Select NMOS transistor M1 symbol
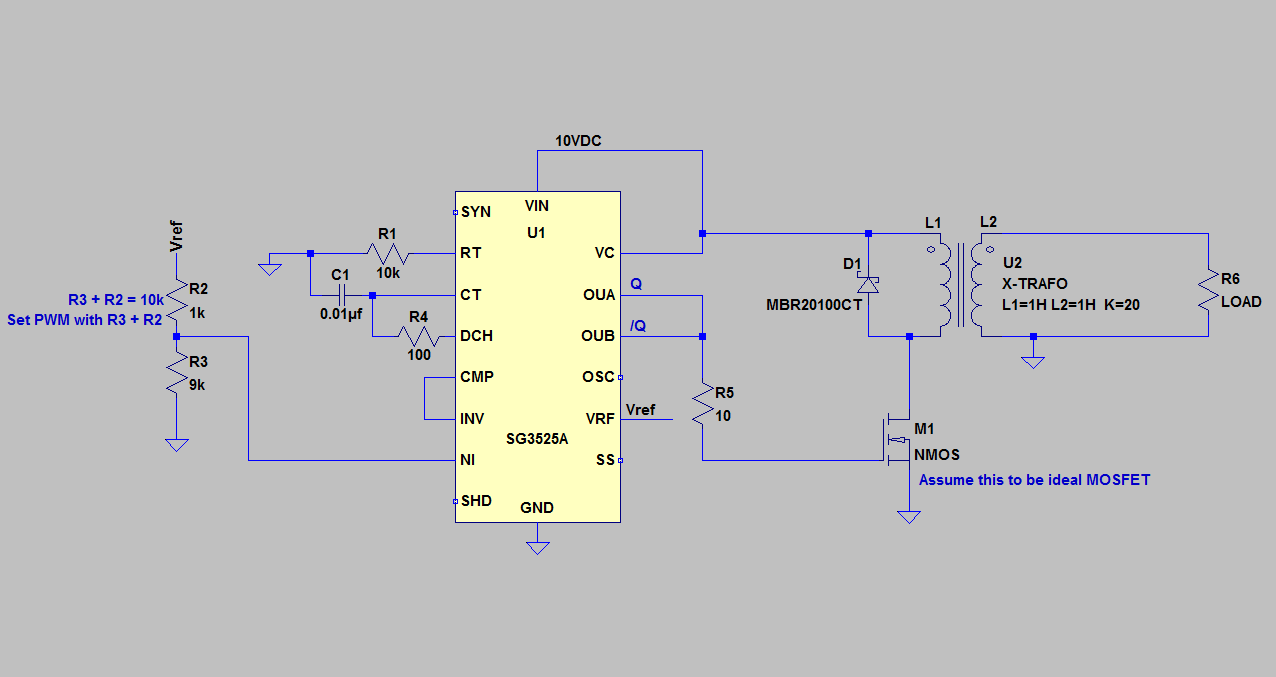 (897, 440)
